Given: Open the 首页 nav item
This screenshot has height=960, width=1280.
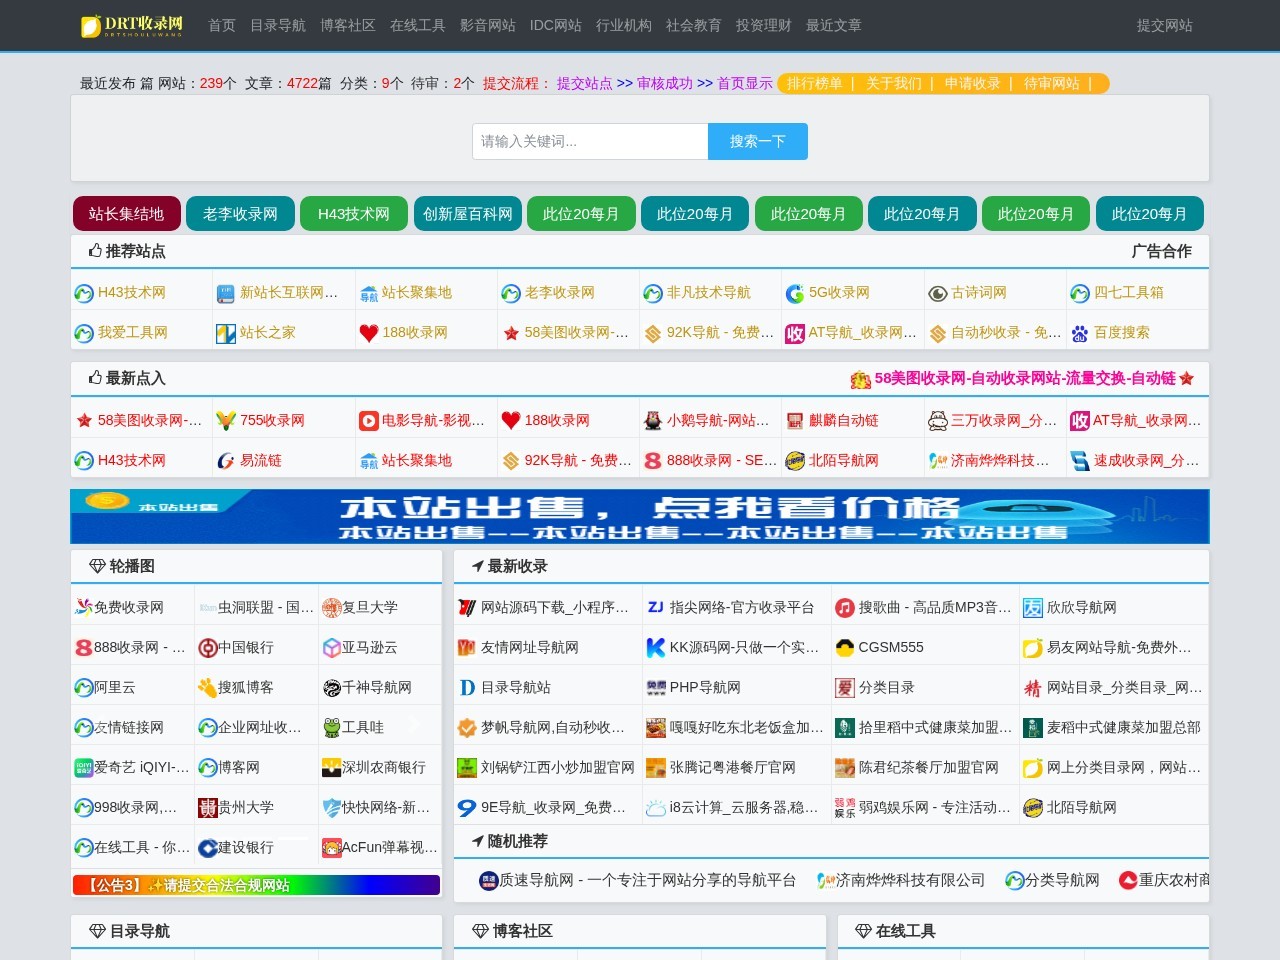Looking at the screenshot, I should (222, 25).
